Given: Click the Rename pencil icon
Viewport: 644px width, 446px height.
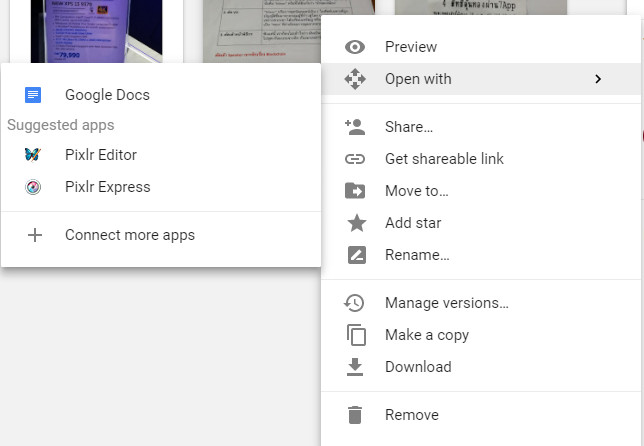Looking at the screenshot, I should coord(356,255).
